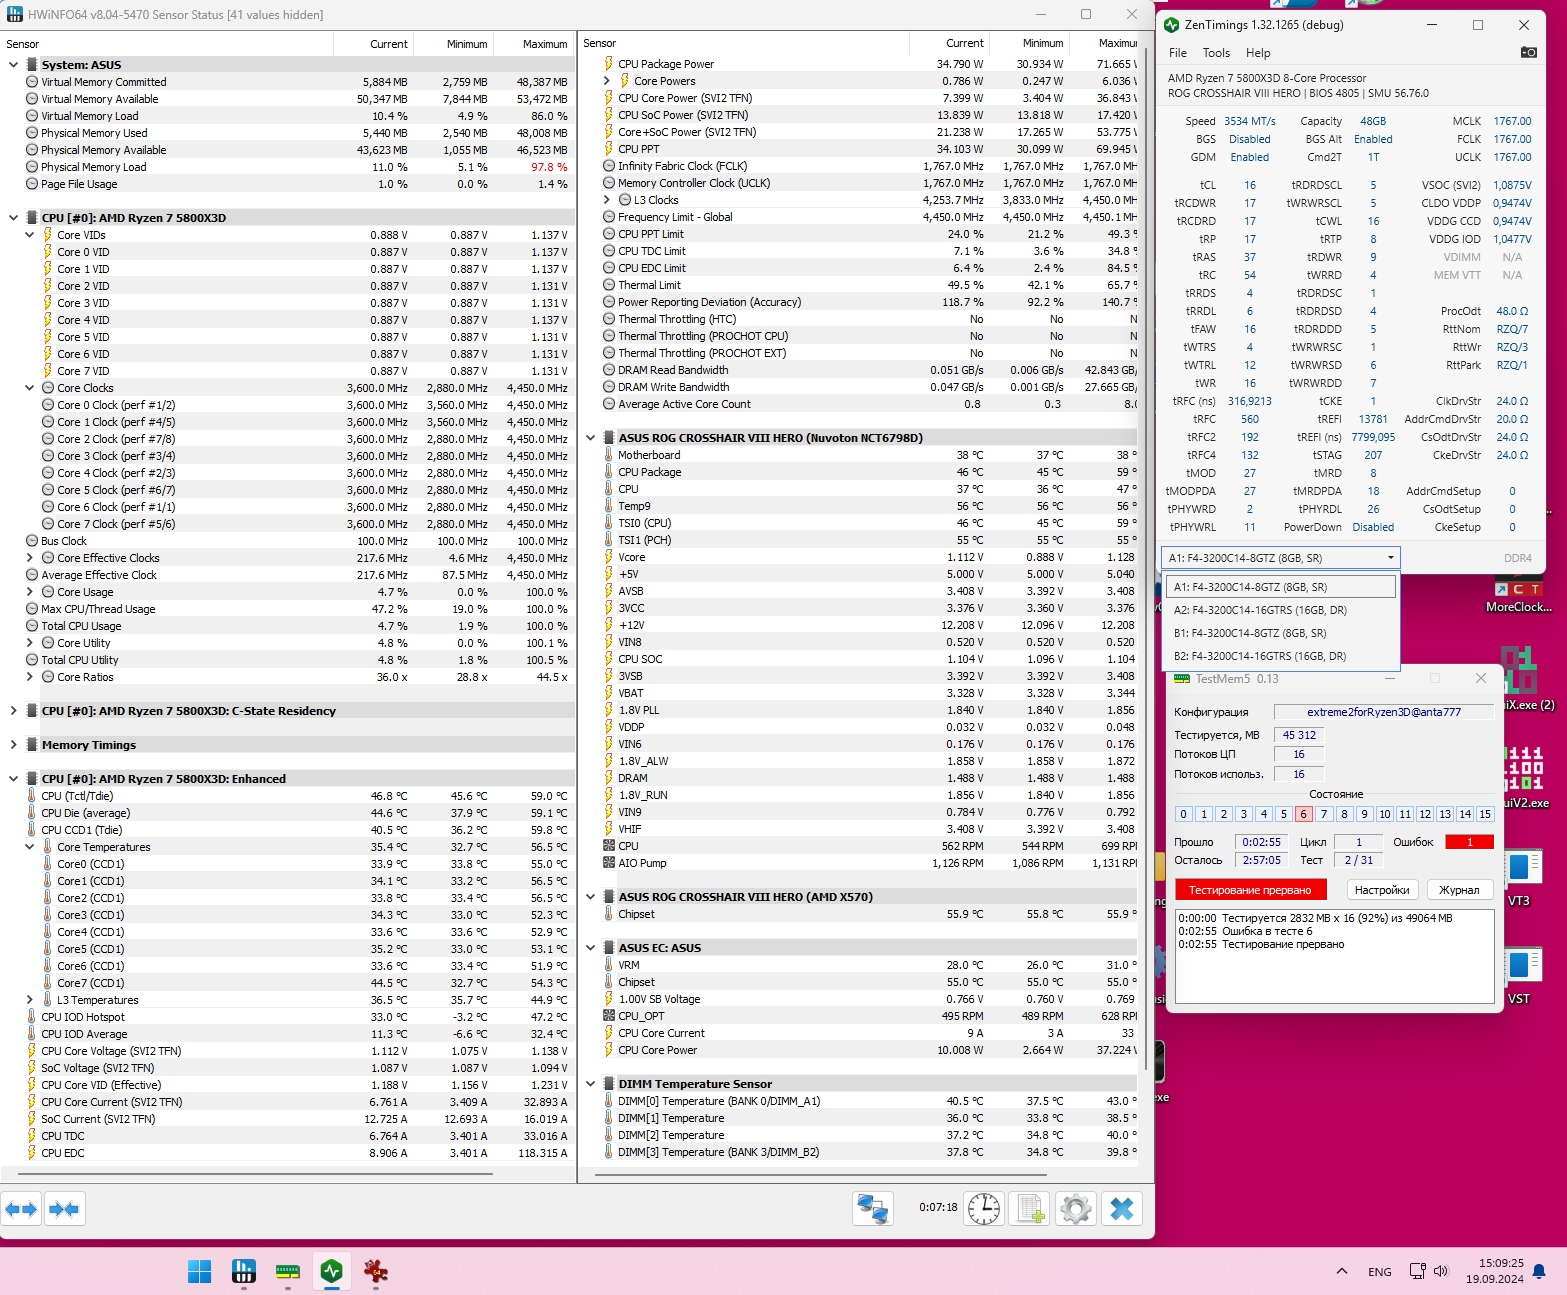
Task: Expand the Core Usage node
Action: click(29, 592)
